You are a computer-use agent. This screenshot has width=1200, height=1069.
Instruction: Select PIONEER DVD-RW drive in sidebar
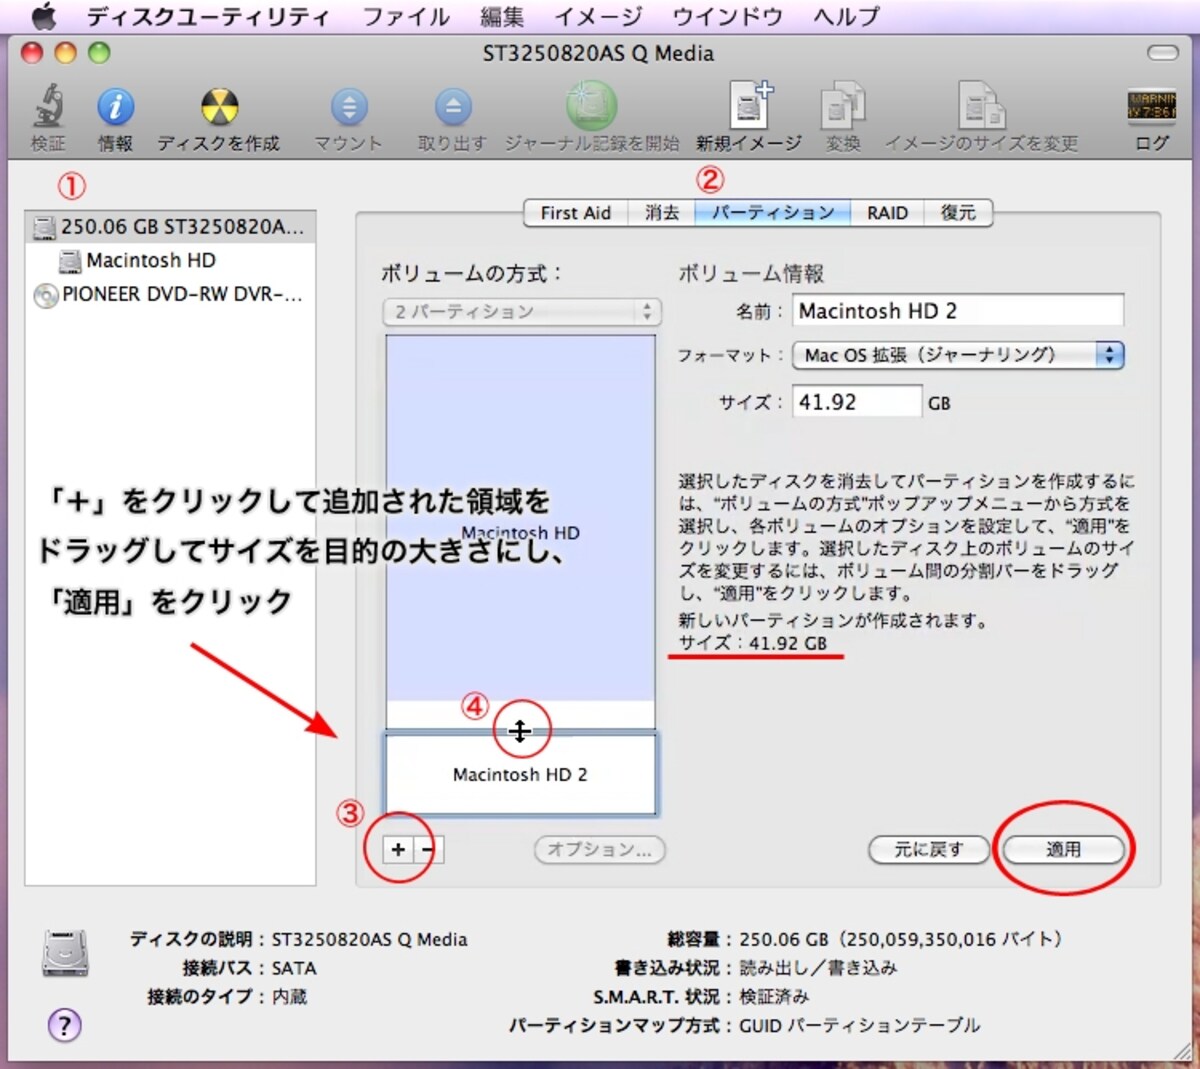(170, 295)
